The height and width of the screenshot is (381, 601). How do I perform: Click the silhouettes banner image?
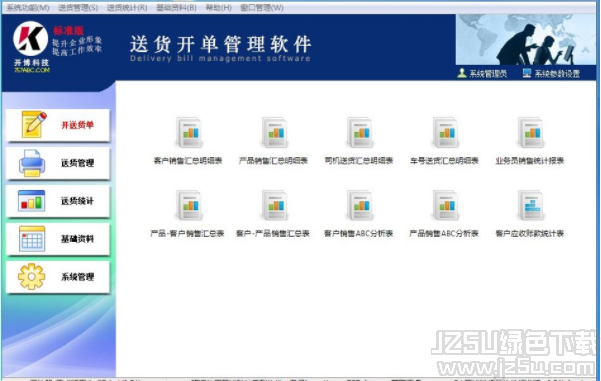(x=525, y=39)
